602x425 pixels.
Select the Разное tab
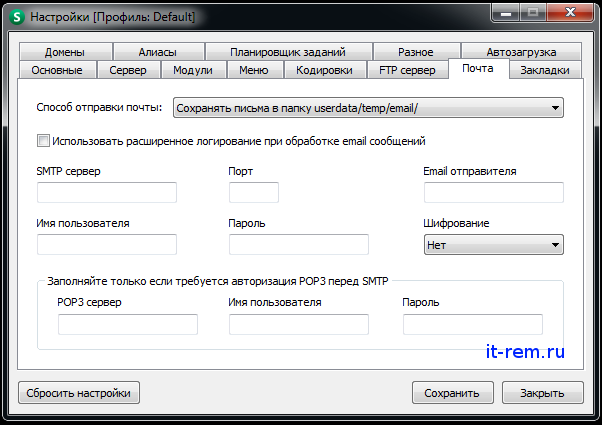point(416,52)
